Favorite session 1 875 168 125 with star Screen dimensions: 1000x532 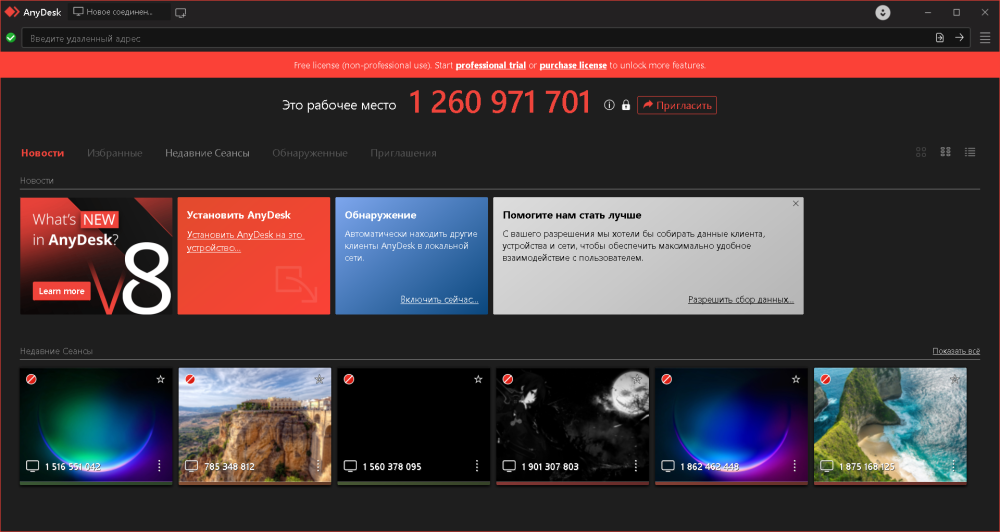pyautogui.click(x=955, y=379)
